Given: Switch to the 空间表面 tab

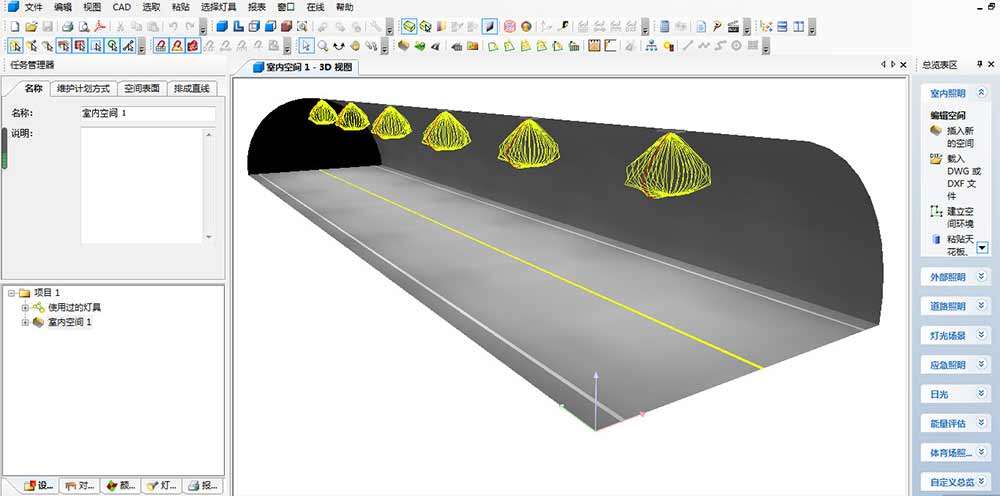Looking at the screenshot, I should coord(144,89).
